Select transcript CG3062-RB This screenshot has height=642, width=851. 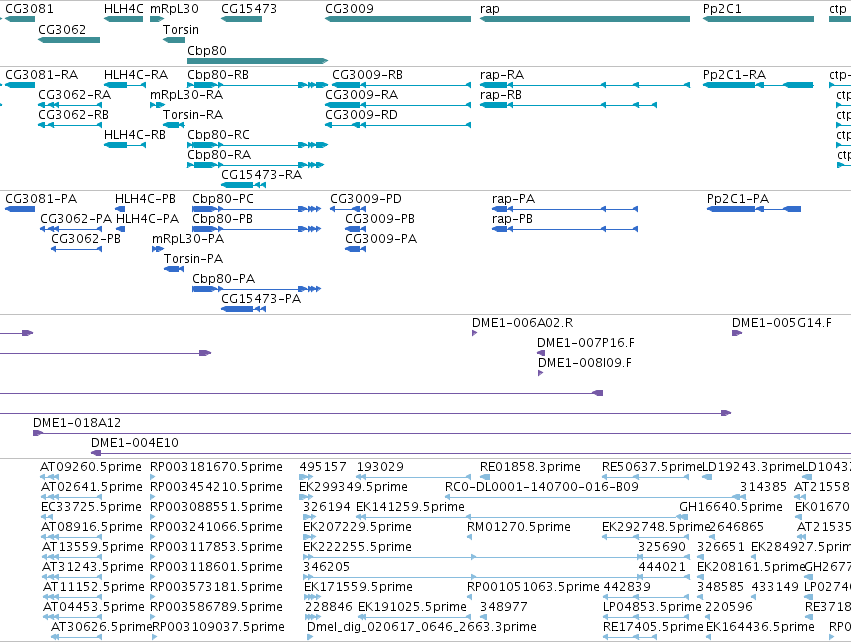pyautogui.click(x=73, y=115)
